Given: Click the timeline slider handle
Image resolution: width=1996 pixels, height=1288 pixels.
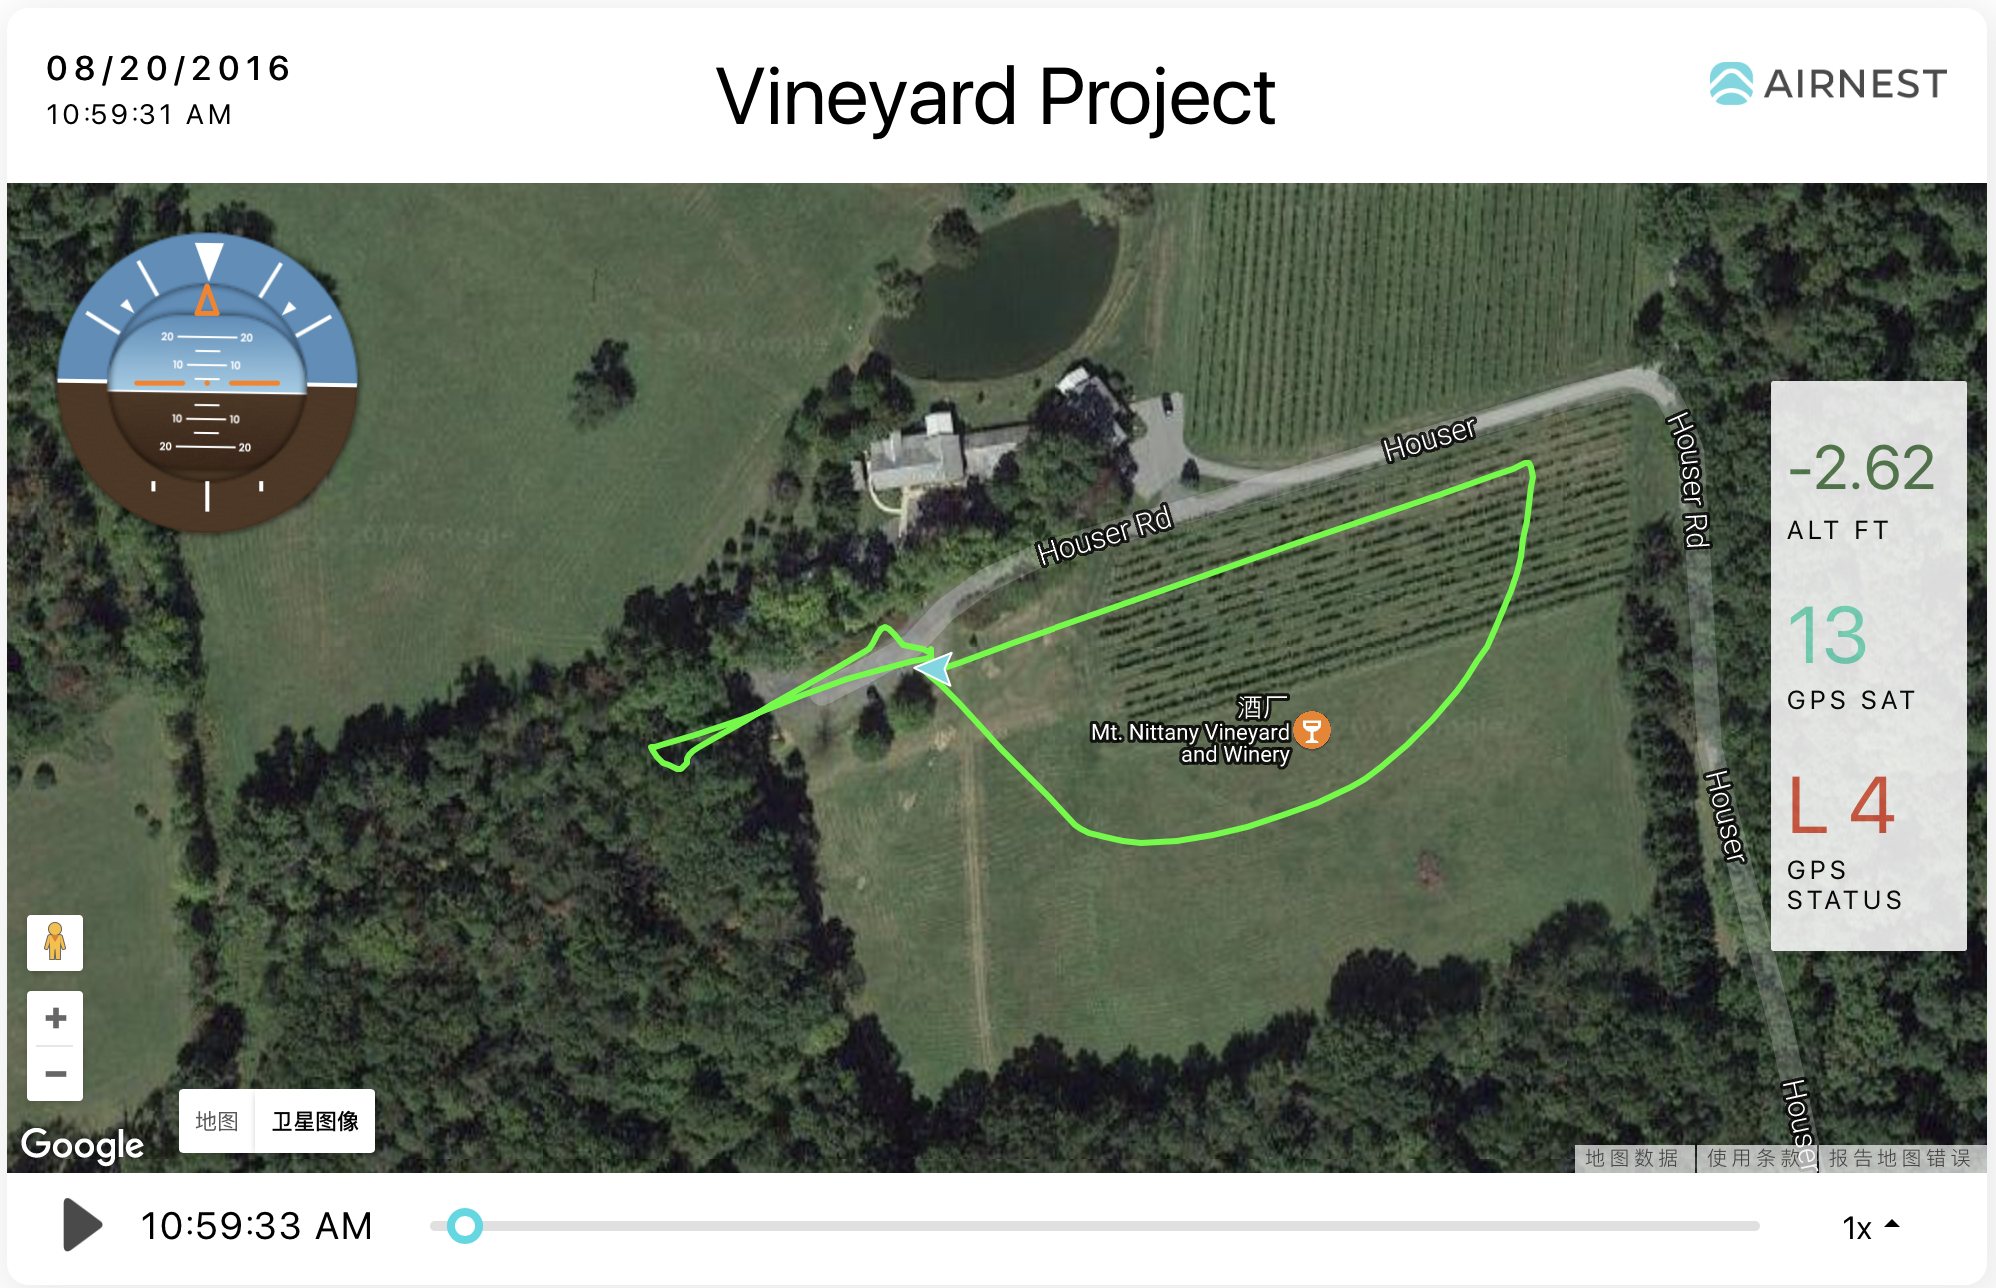Looking at the screenshot, I should [464, 1225].
